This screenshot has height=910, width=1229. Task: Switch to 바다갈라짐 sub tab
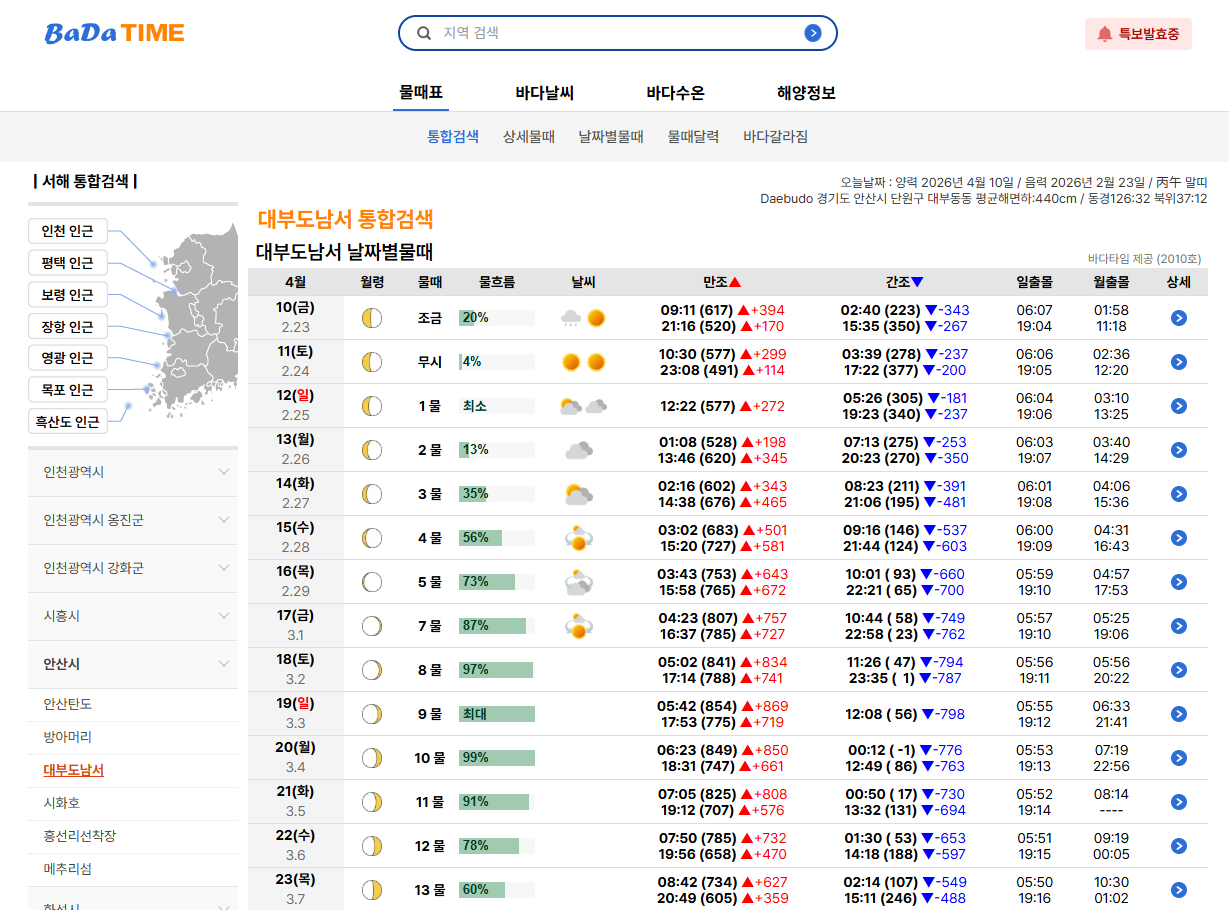click(775, 137)
